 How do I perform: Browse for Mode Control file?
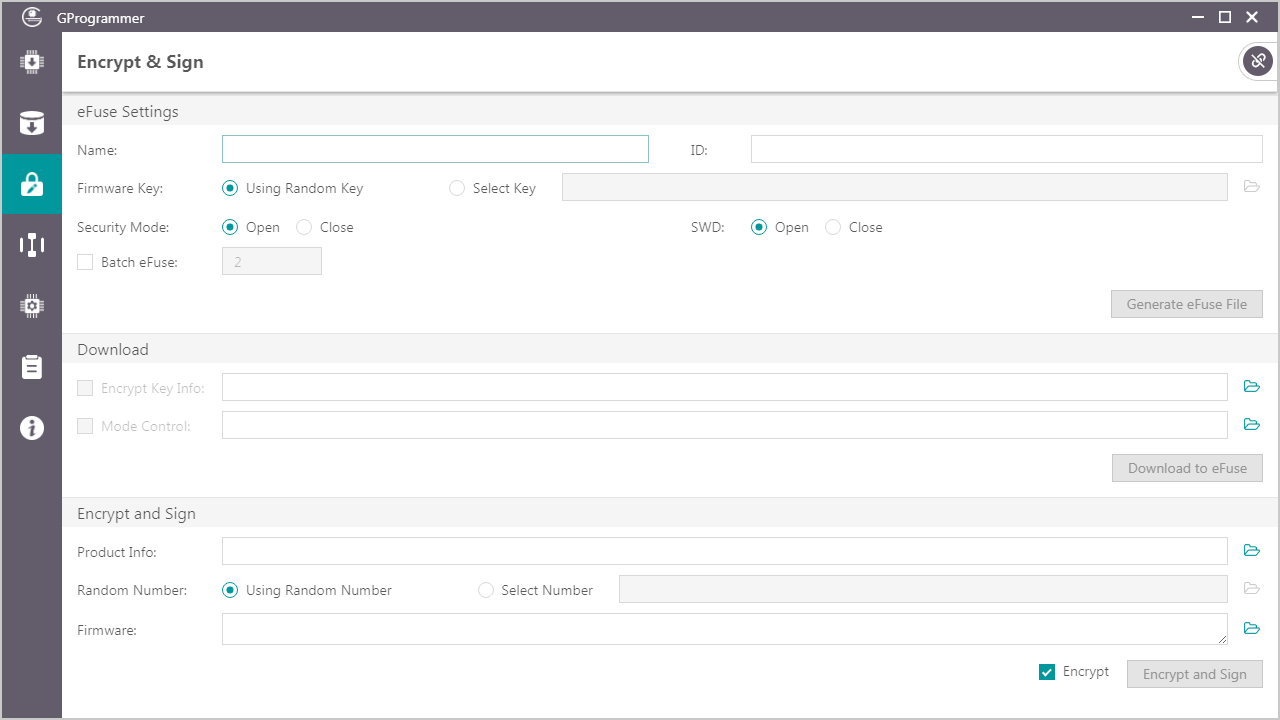(x=1251, y=425)
